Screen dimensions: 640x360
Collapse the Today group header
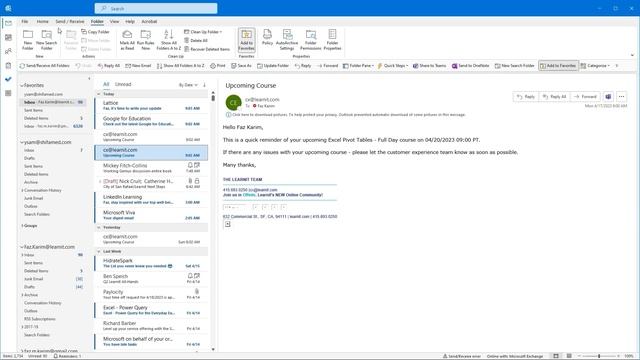pyautogui.click(x=98, y=94)
